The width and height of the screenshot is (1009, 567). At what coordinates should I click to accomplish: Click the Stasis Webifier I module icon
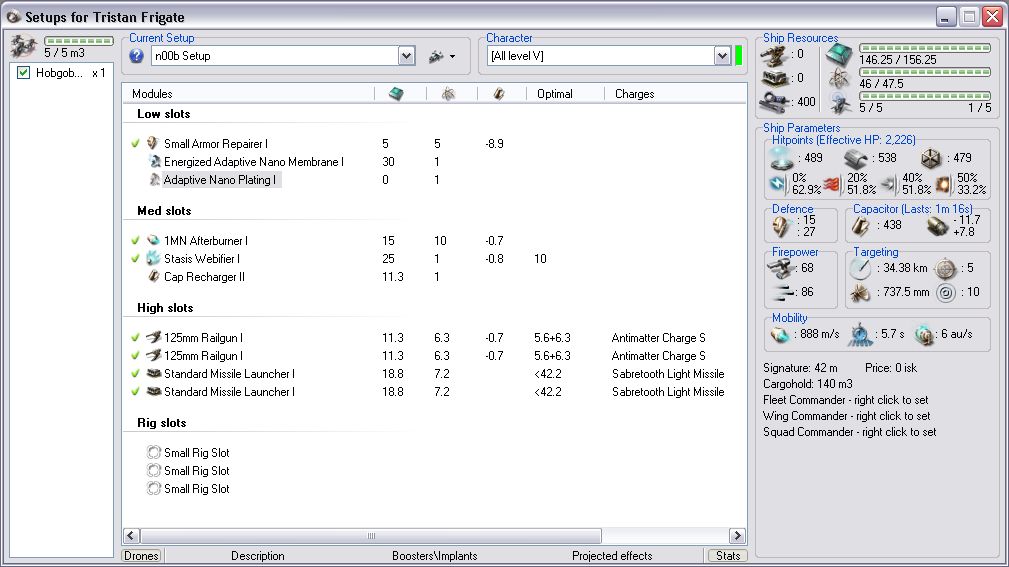tap(153, 258)
